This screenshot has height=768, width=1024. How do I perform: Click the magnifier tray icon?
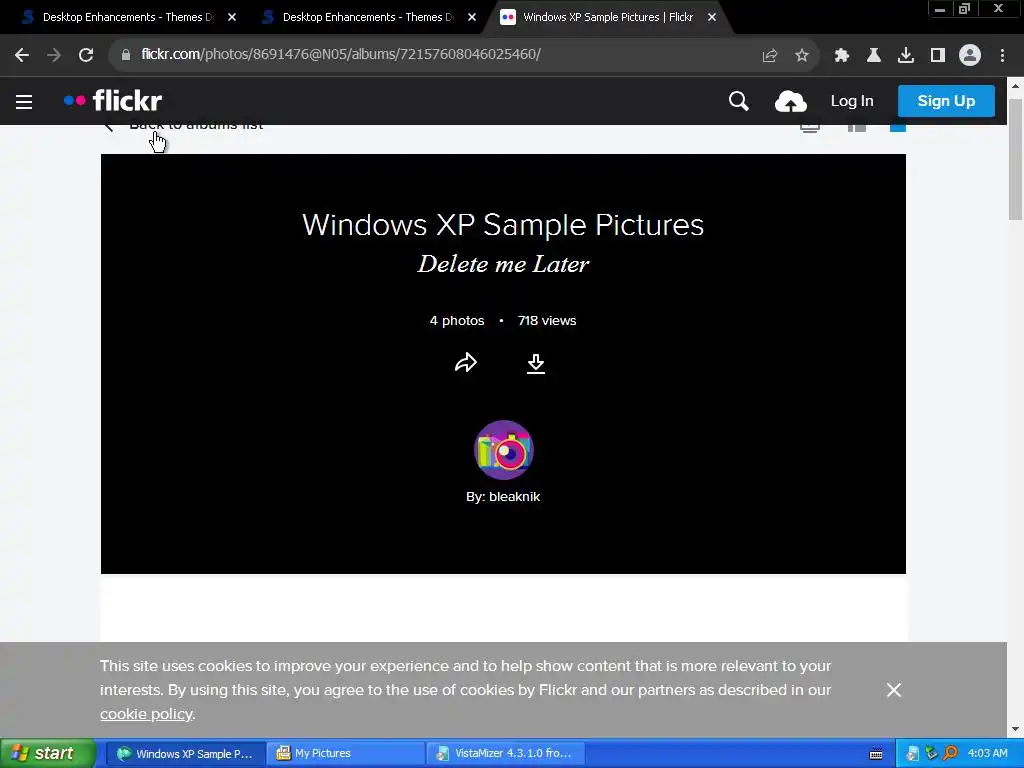tap(950, 754)
